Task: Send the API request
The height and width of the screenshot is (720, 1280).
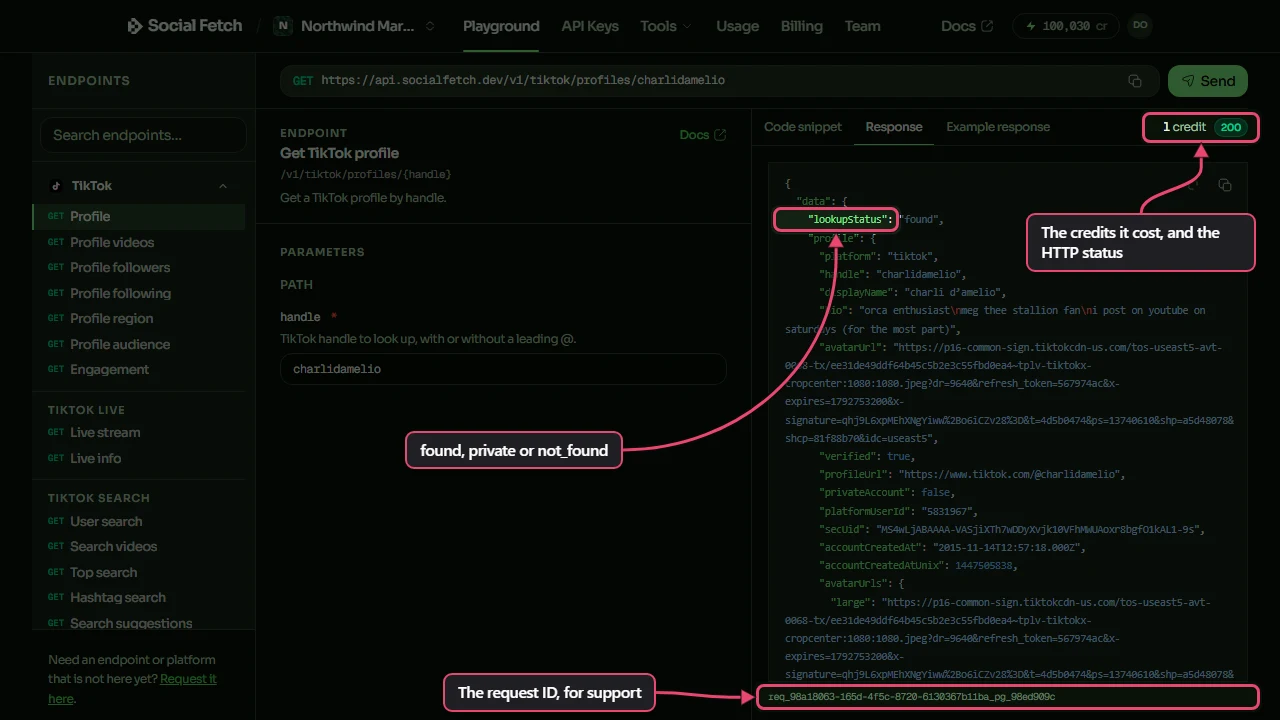Action: [1208, 81]
